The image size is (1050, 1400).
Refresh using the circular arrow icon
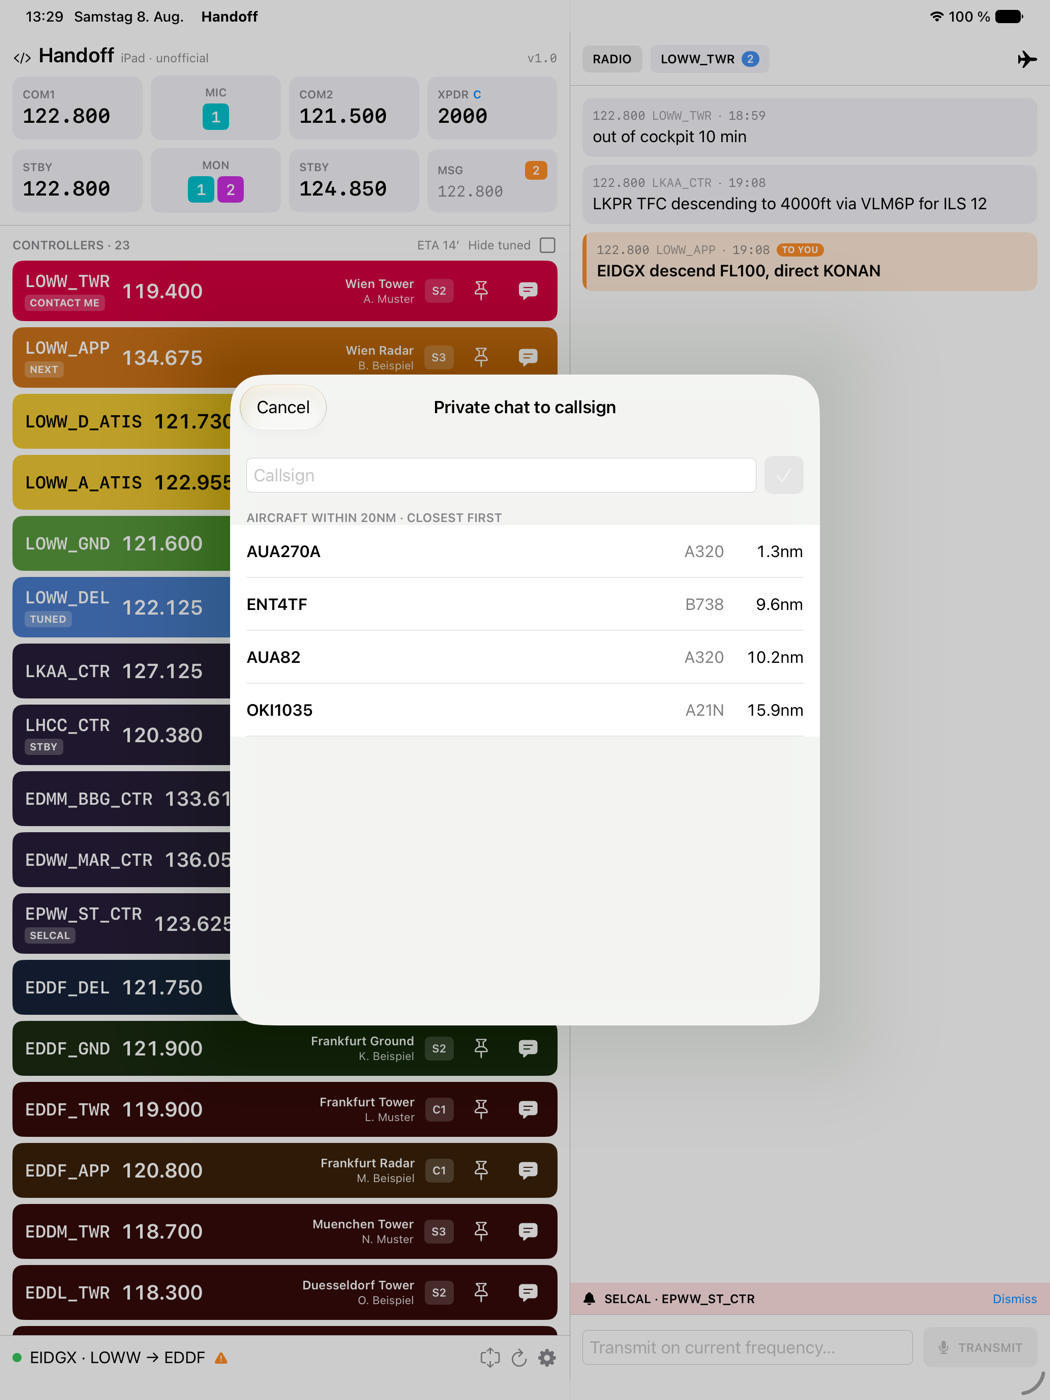(519, 1358)
